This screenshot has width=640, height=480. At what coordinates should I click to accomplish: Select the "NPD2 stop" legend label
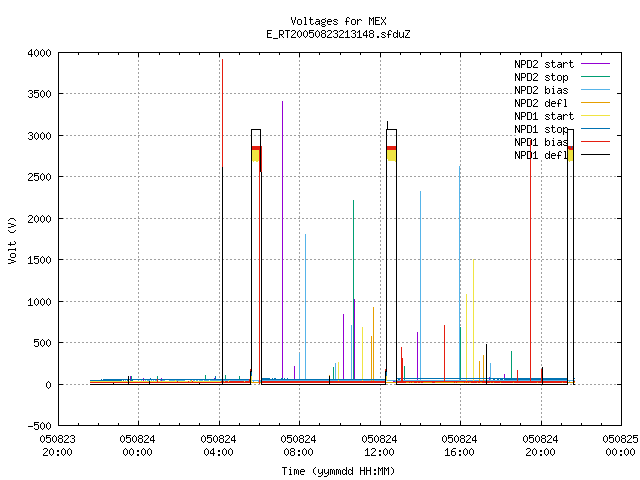tap(541, 77)
